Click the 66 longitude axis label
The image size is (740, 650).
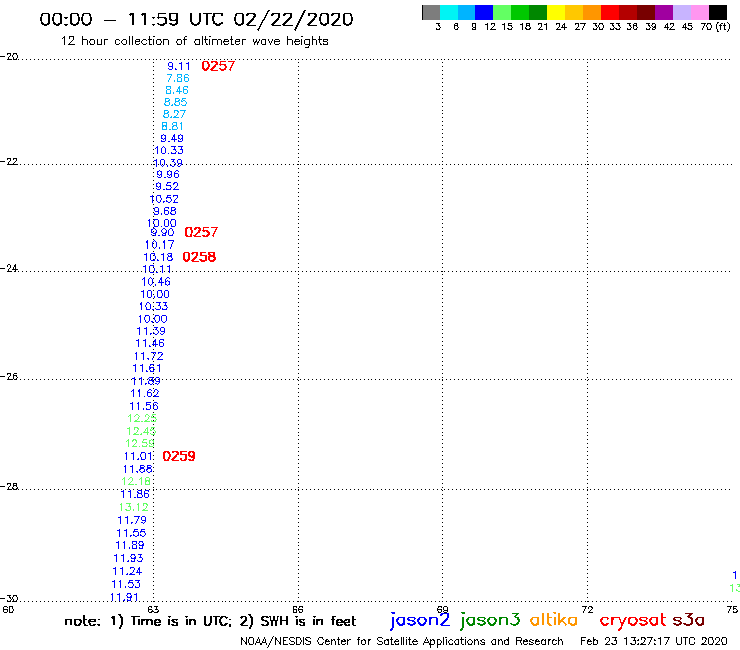[x=298, y=609]
